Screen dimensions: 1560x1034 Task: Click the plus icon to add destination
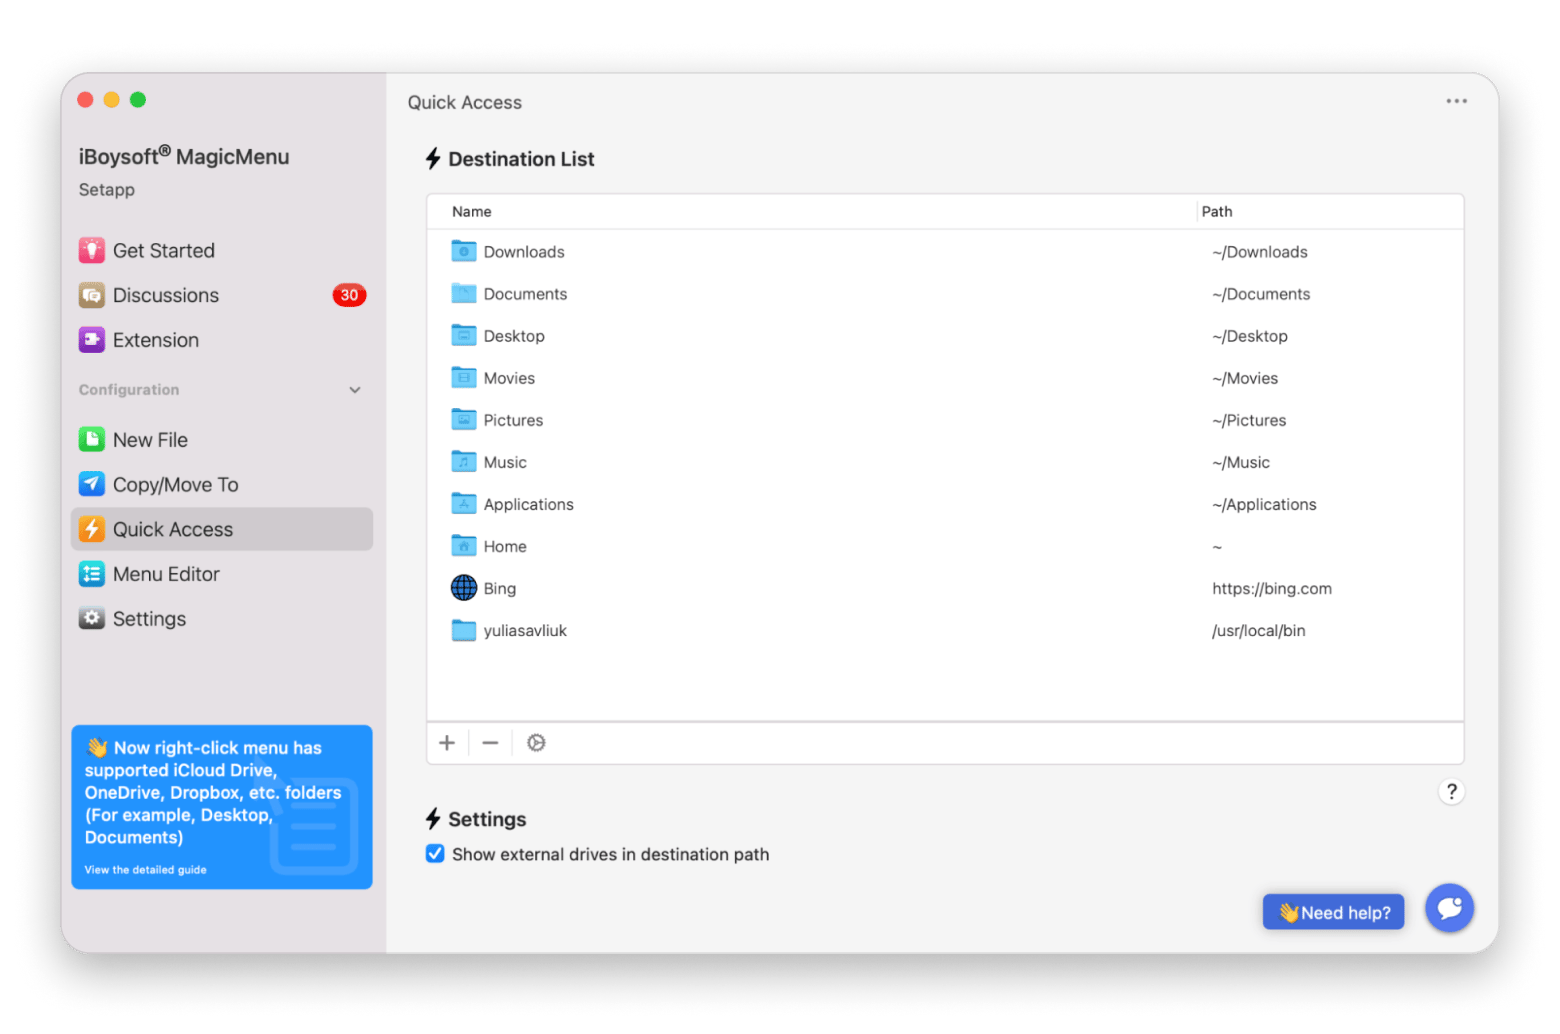(447, 743)
